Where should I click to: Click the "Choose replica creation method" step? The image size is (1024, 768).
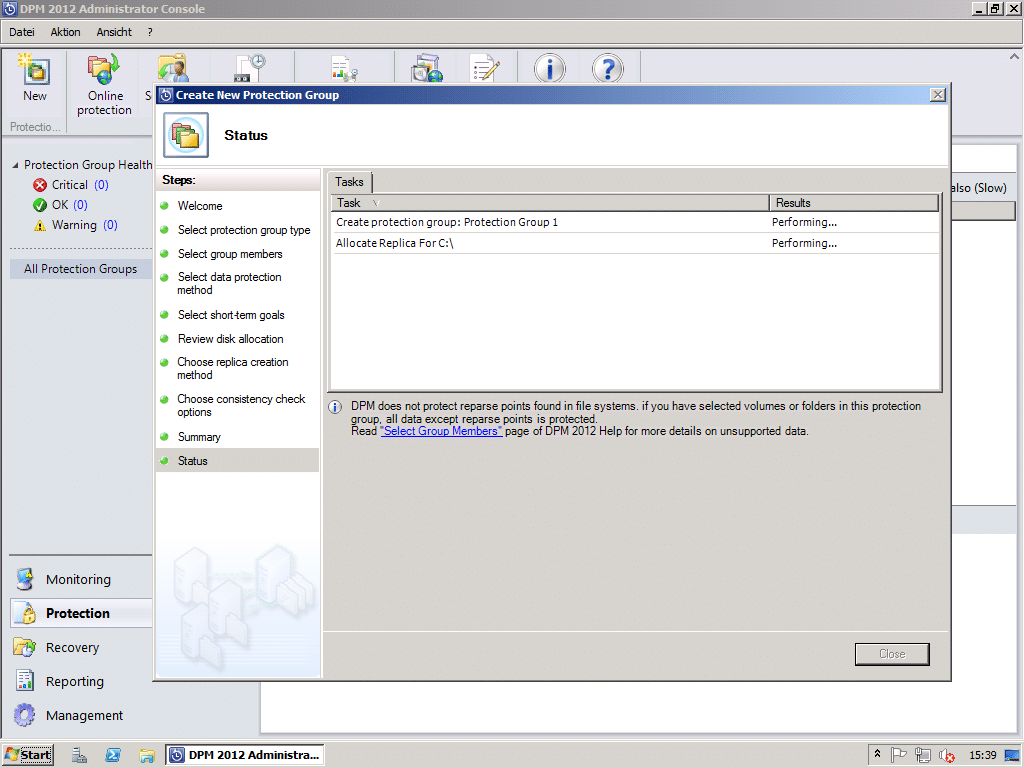pos(232,368)
